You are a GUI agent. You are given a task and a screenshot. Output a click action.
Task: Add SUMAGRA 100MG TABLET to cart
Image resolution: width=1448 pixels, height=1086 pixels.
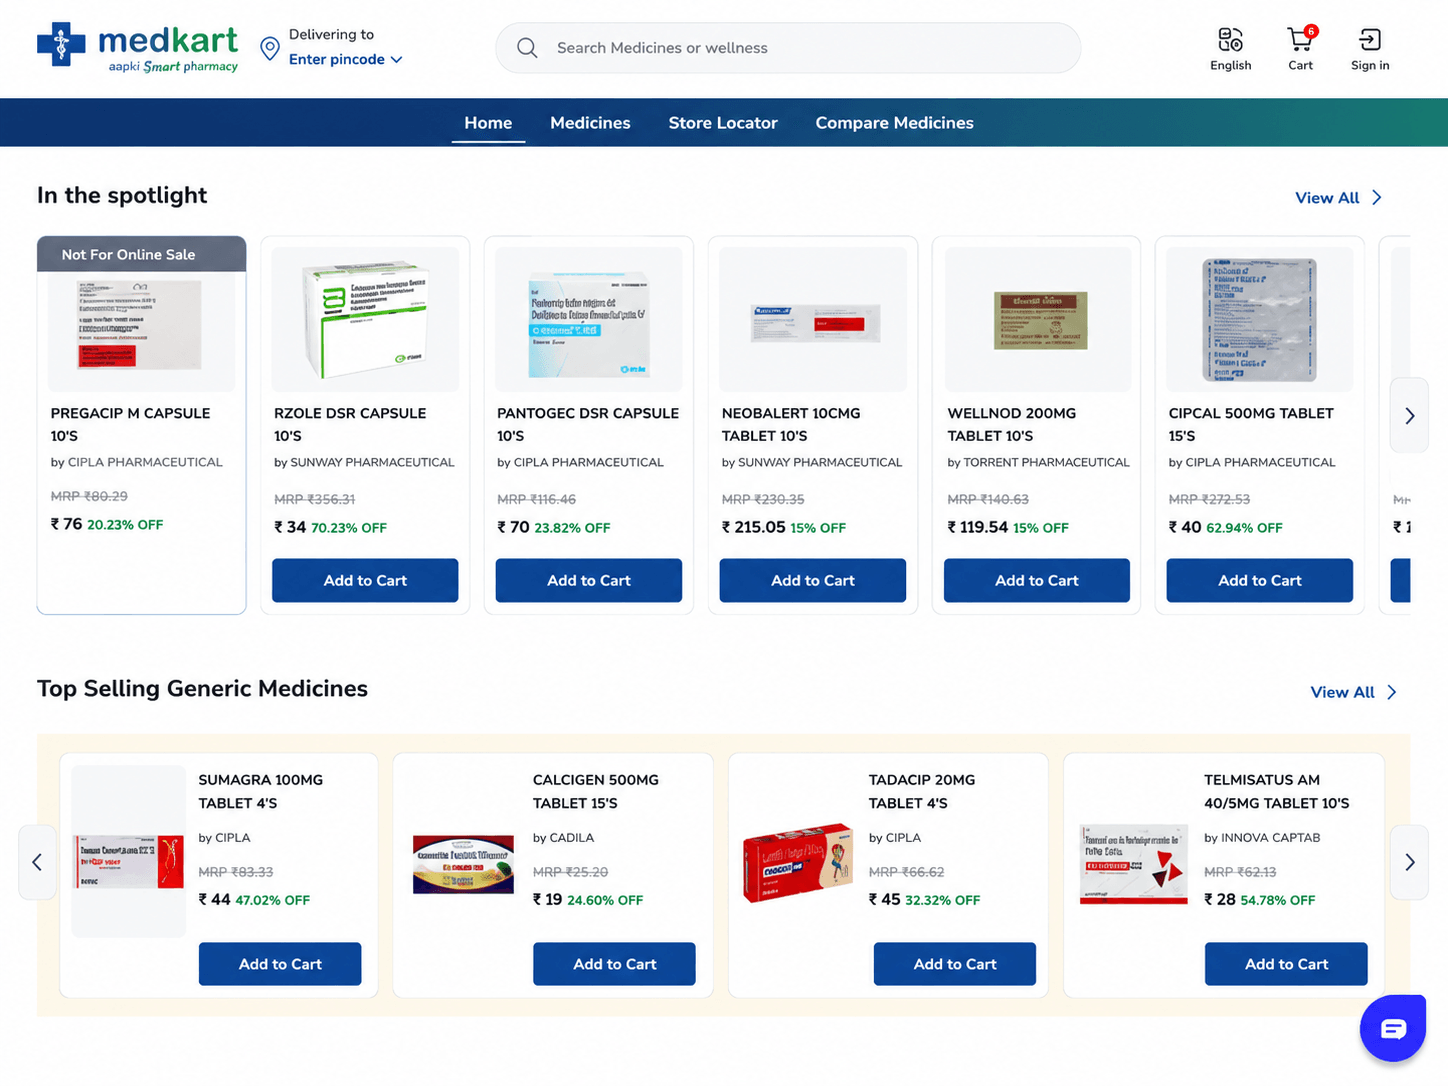click(280, 964)
